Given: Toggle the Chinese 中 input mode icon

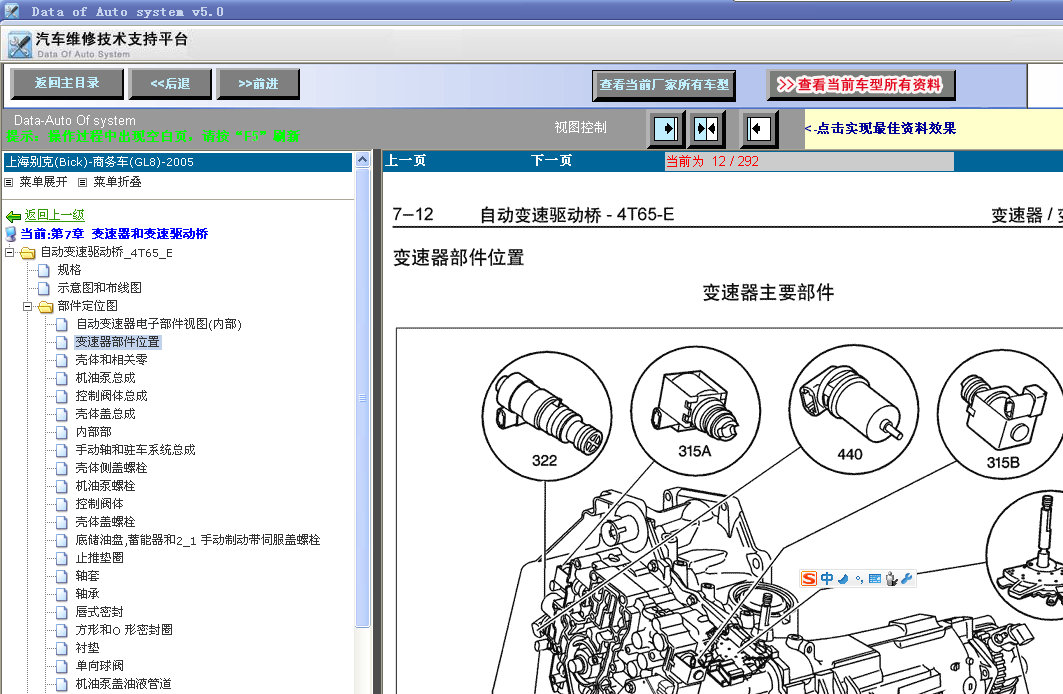Looking at the screenshot, I should (x=827, y=578).
